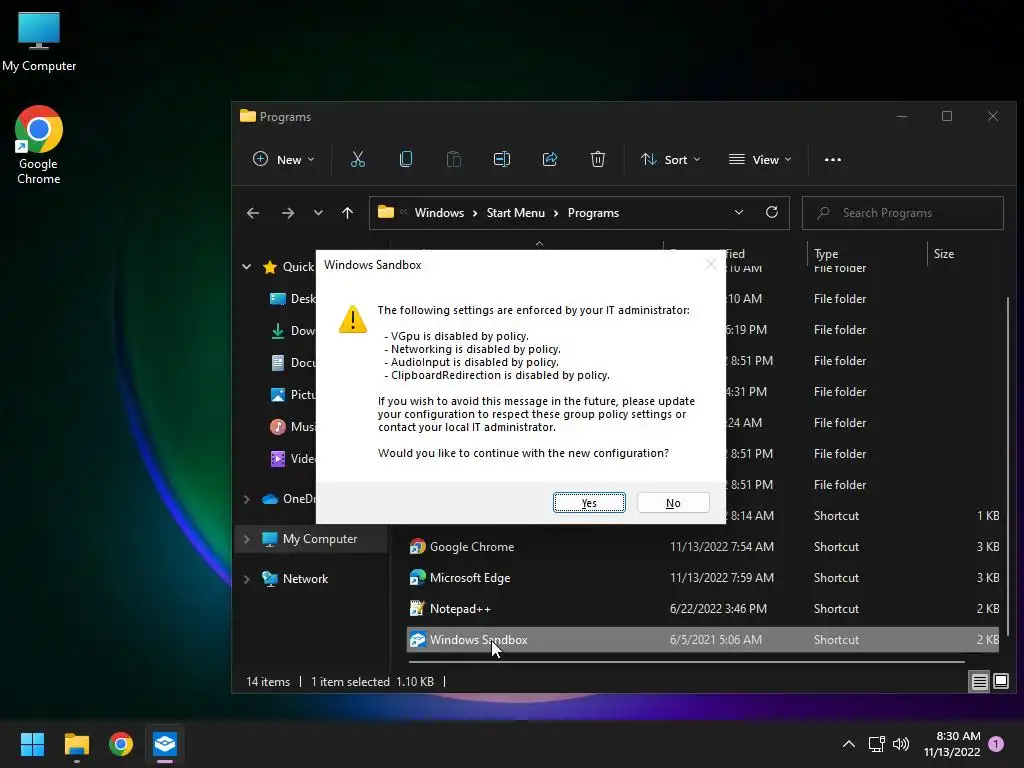1024x768 pixels.
Task: Expand the Network tree node
Action: coord(246,579)
